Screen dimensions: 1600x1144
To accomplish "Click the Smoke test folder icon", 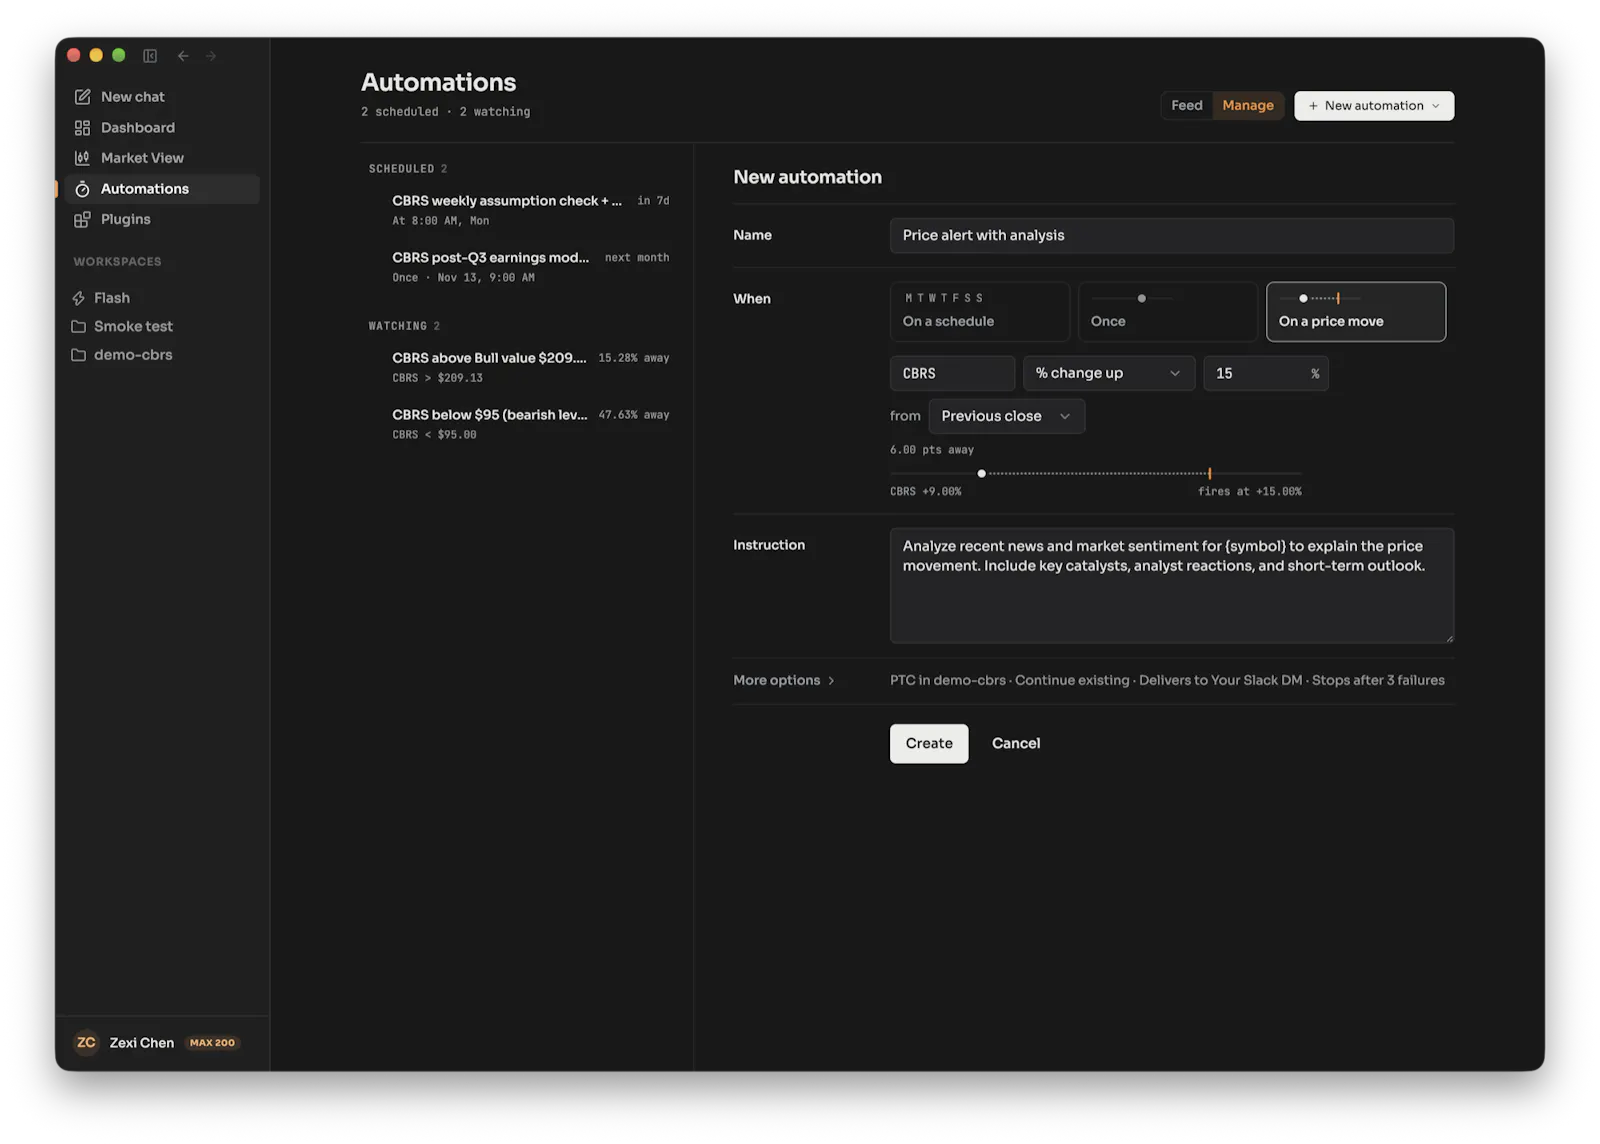I will pyautogui.click(x=78, y=326).
